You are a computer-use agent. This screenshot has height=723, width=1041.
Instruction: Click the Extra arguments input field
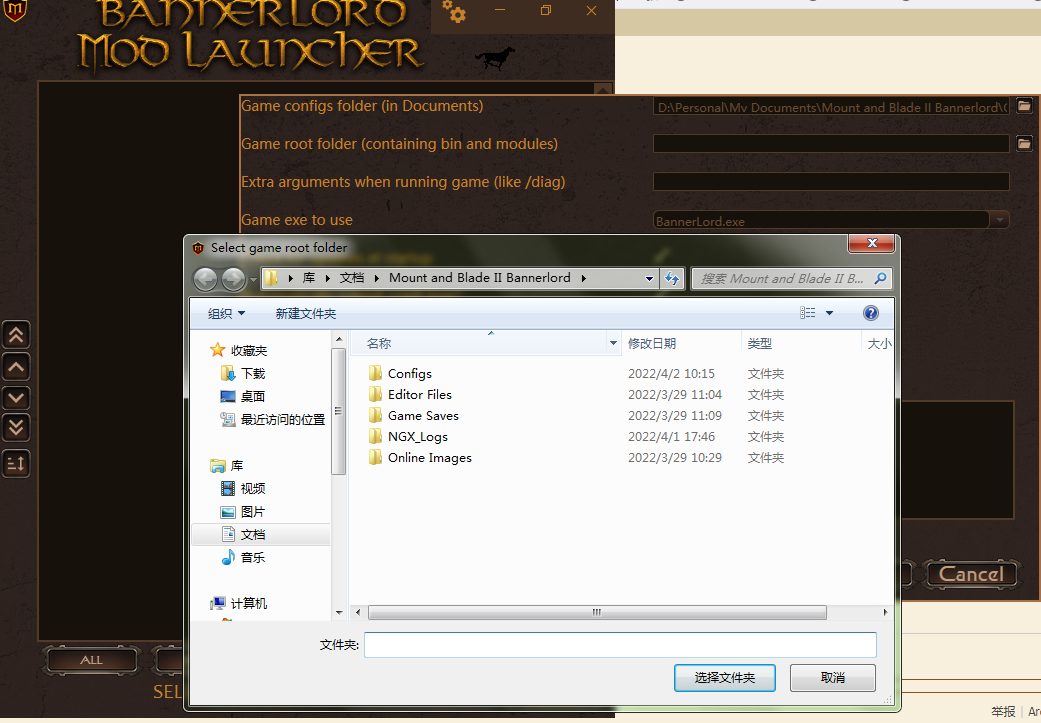tap(831, 181)
